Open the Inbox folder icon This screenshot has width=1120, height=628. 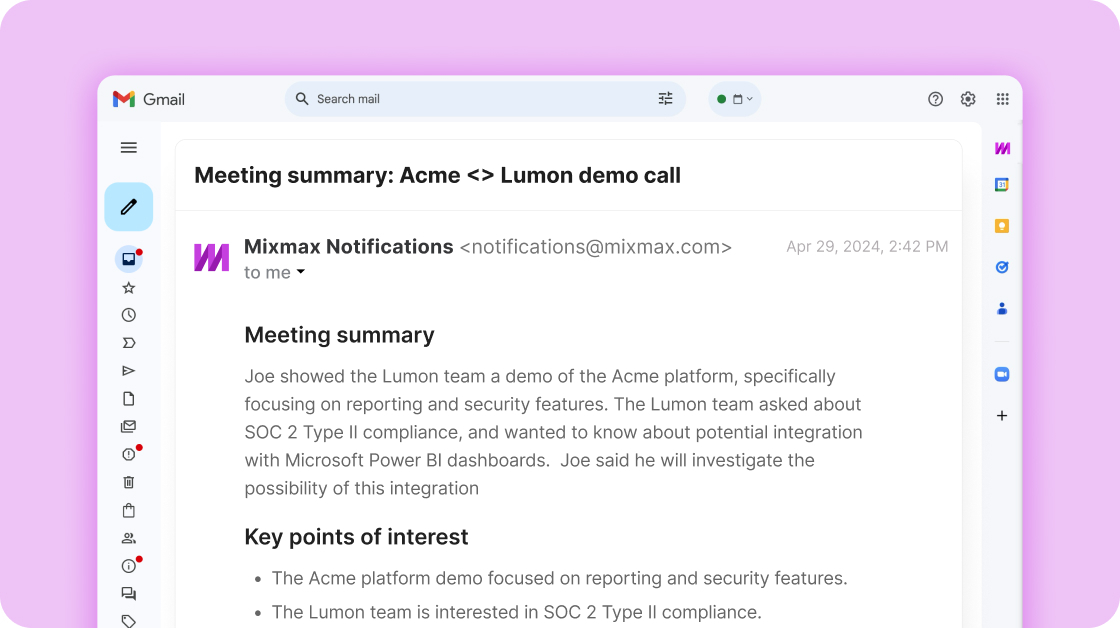pos(128,259)
